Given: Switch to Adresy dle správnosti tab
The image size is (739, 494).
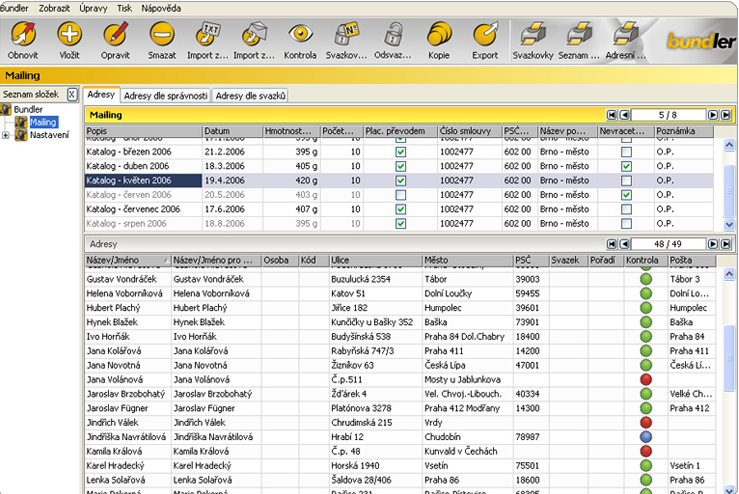Looking at the screenshot, I should (x=165, y=96).
